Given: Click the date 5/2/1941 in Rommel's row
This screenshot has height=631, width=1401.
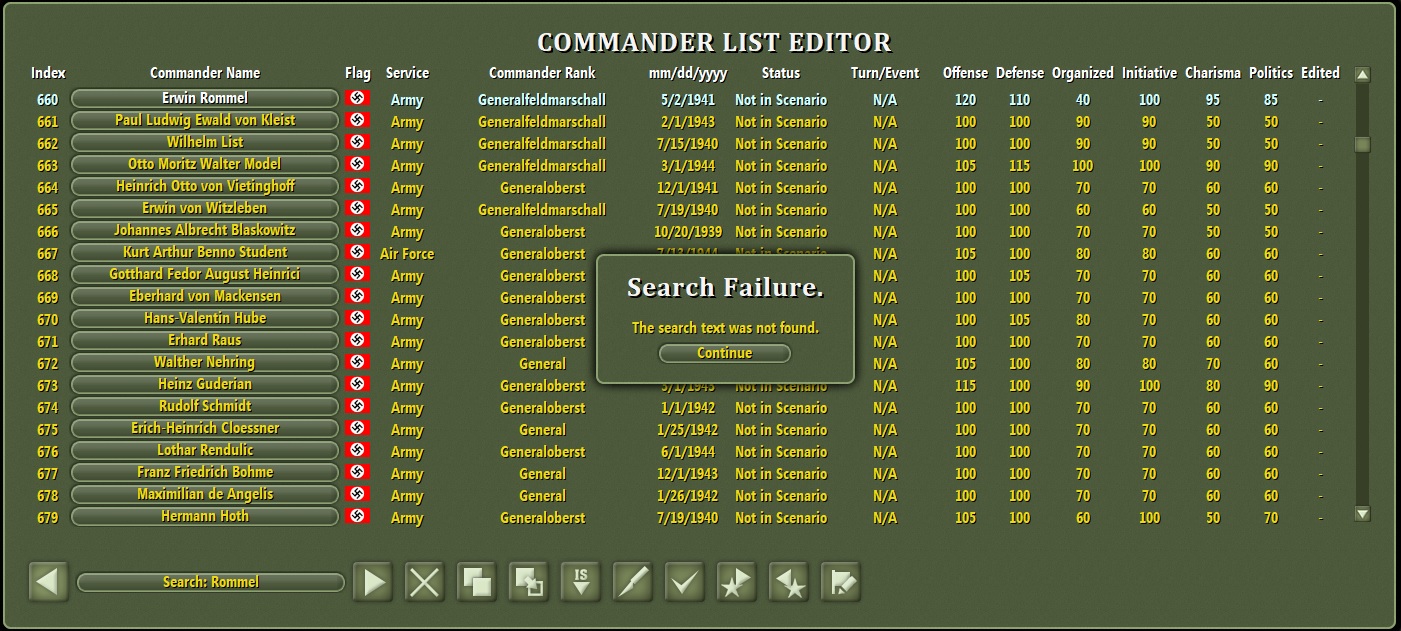Looking at the screenshot, I should (x=687, y=100).
